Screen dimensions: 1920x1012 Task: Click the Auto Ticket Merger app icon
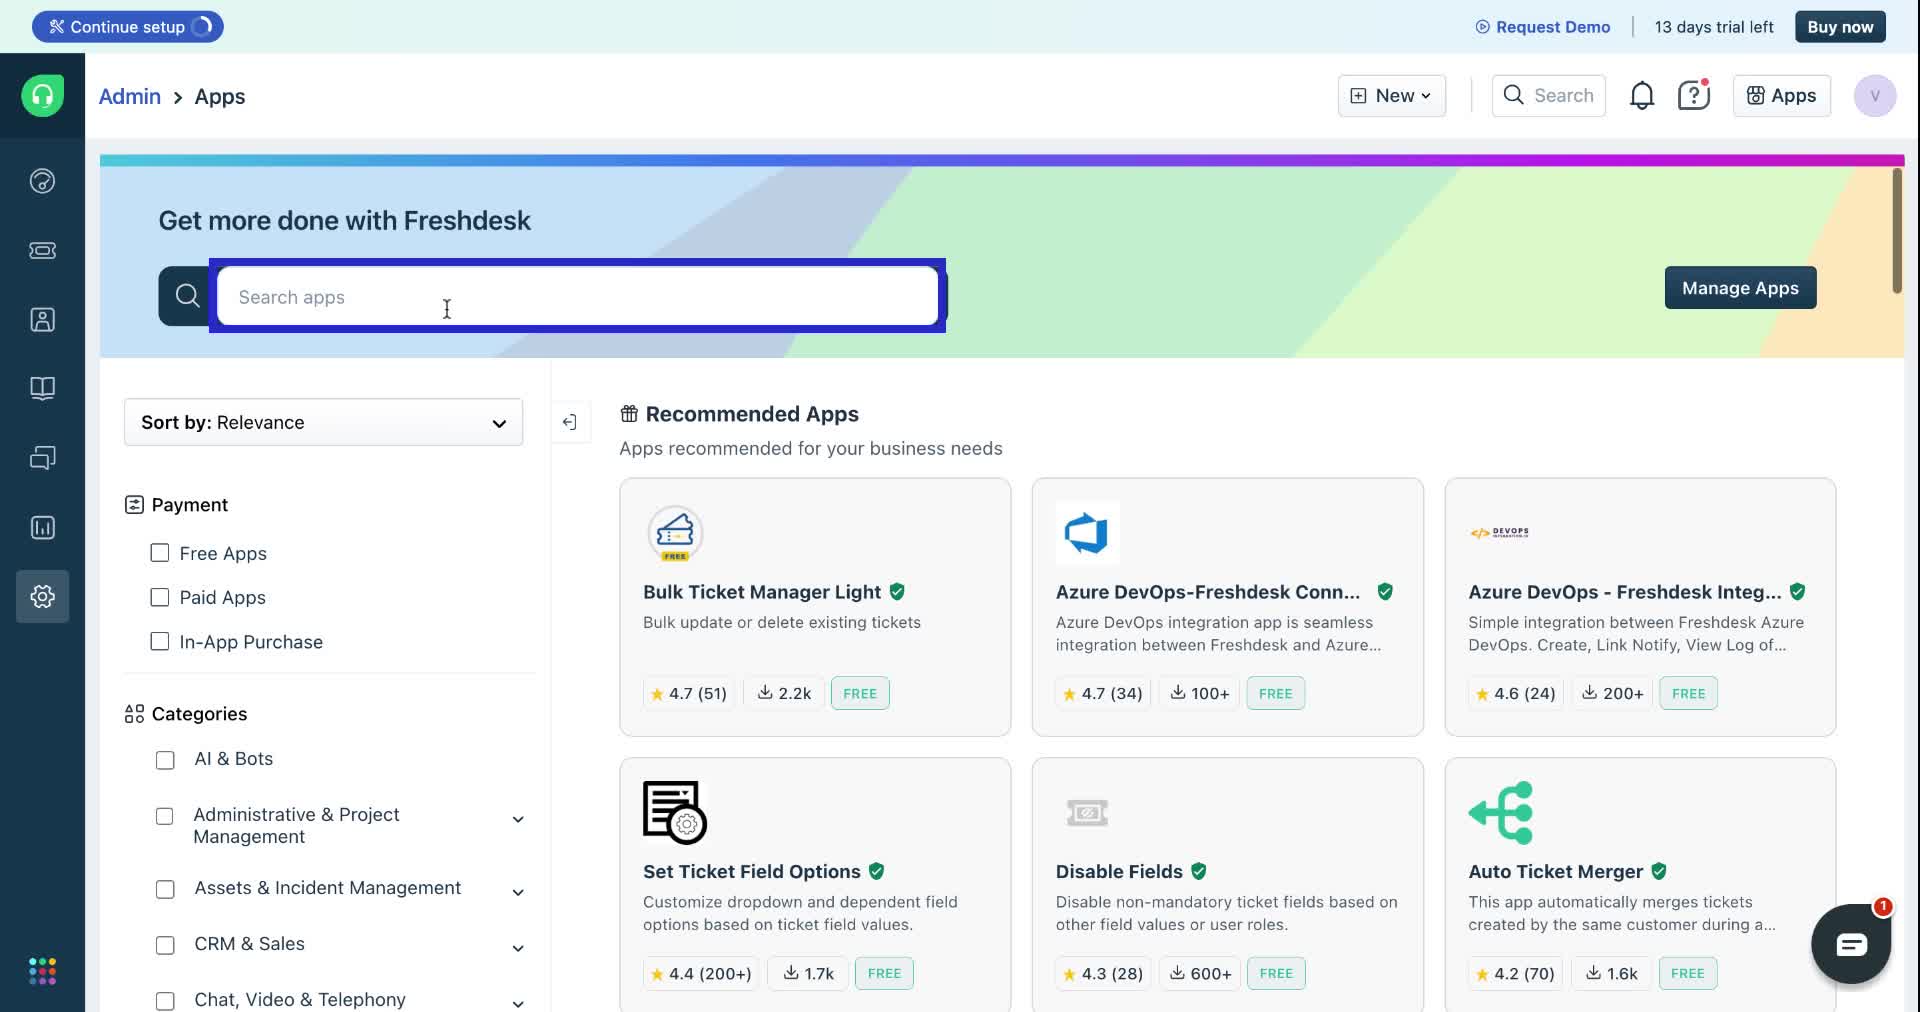coord(1500,812)
